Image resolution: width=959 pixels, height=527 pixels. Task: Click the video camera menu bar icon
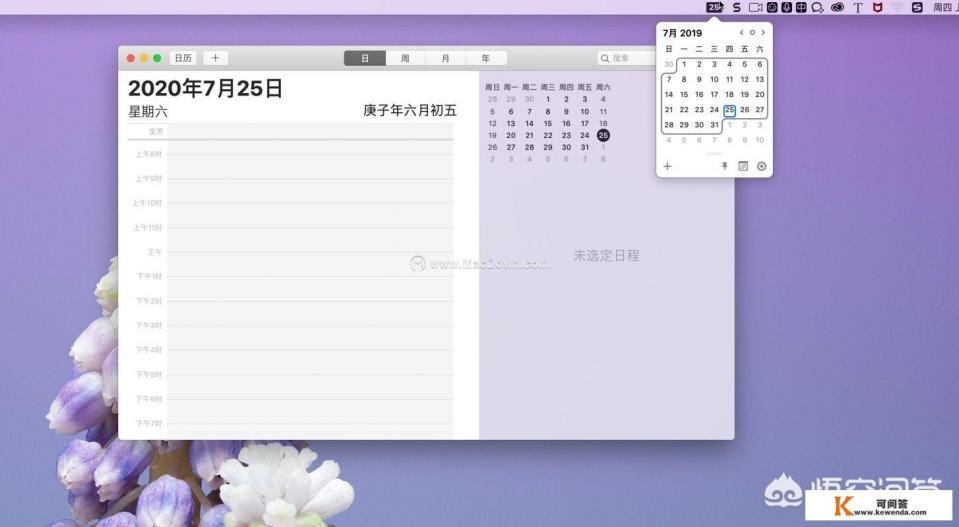point(756,7)
